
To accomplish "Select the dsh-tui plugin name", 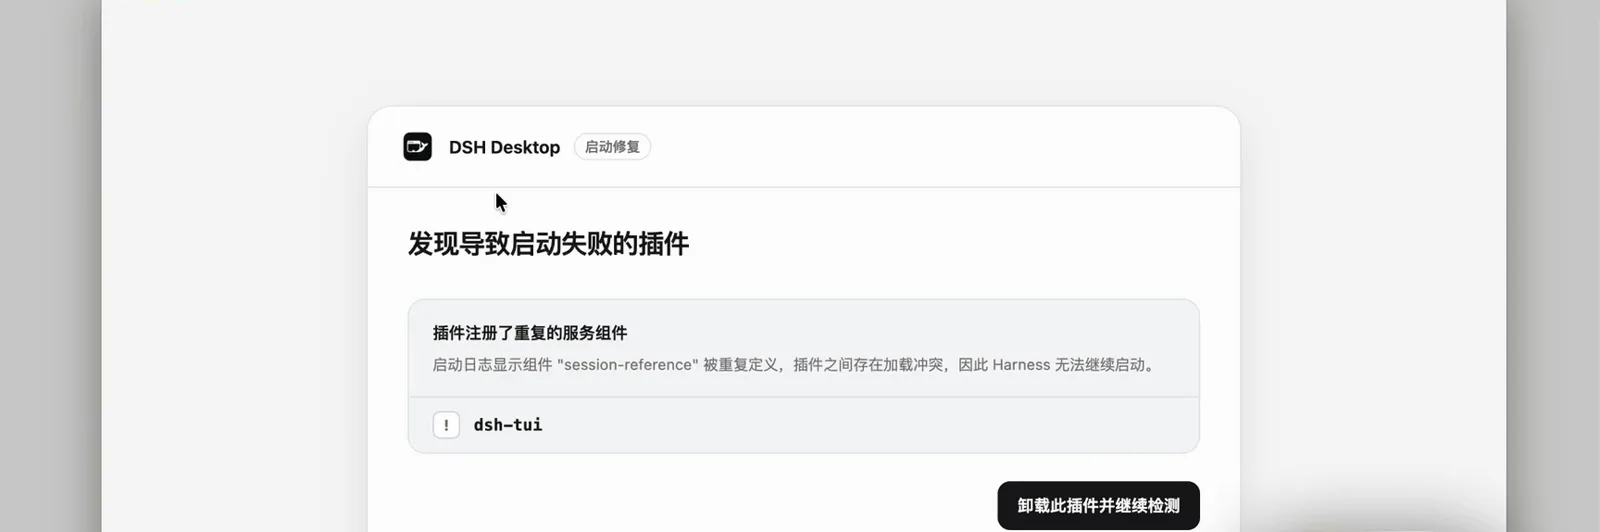I will pos(508,425).
